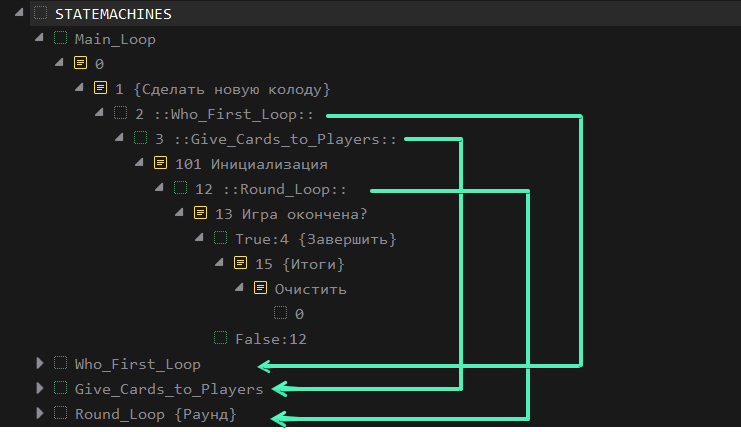
Task: Click the note icon beside 15 {Итоги}
Action: pos(240,263)
